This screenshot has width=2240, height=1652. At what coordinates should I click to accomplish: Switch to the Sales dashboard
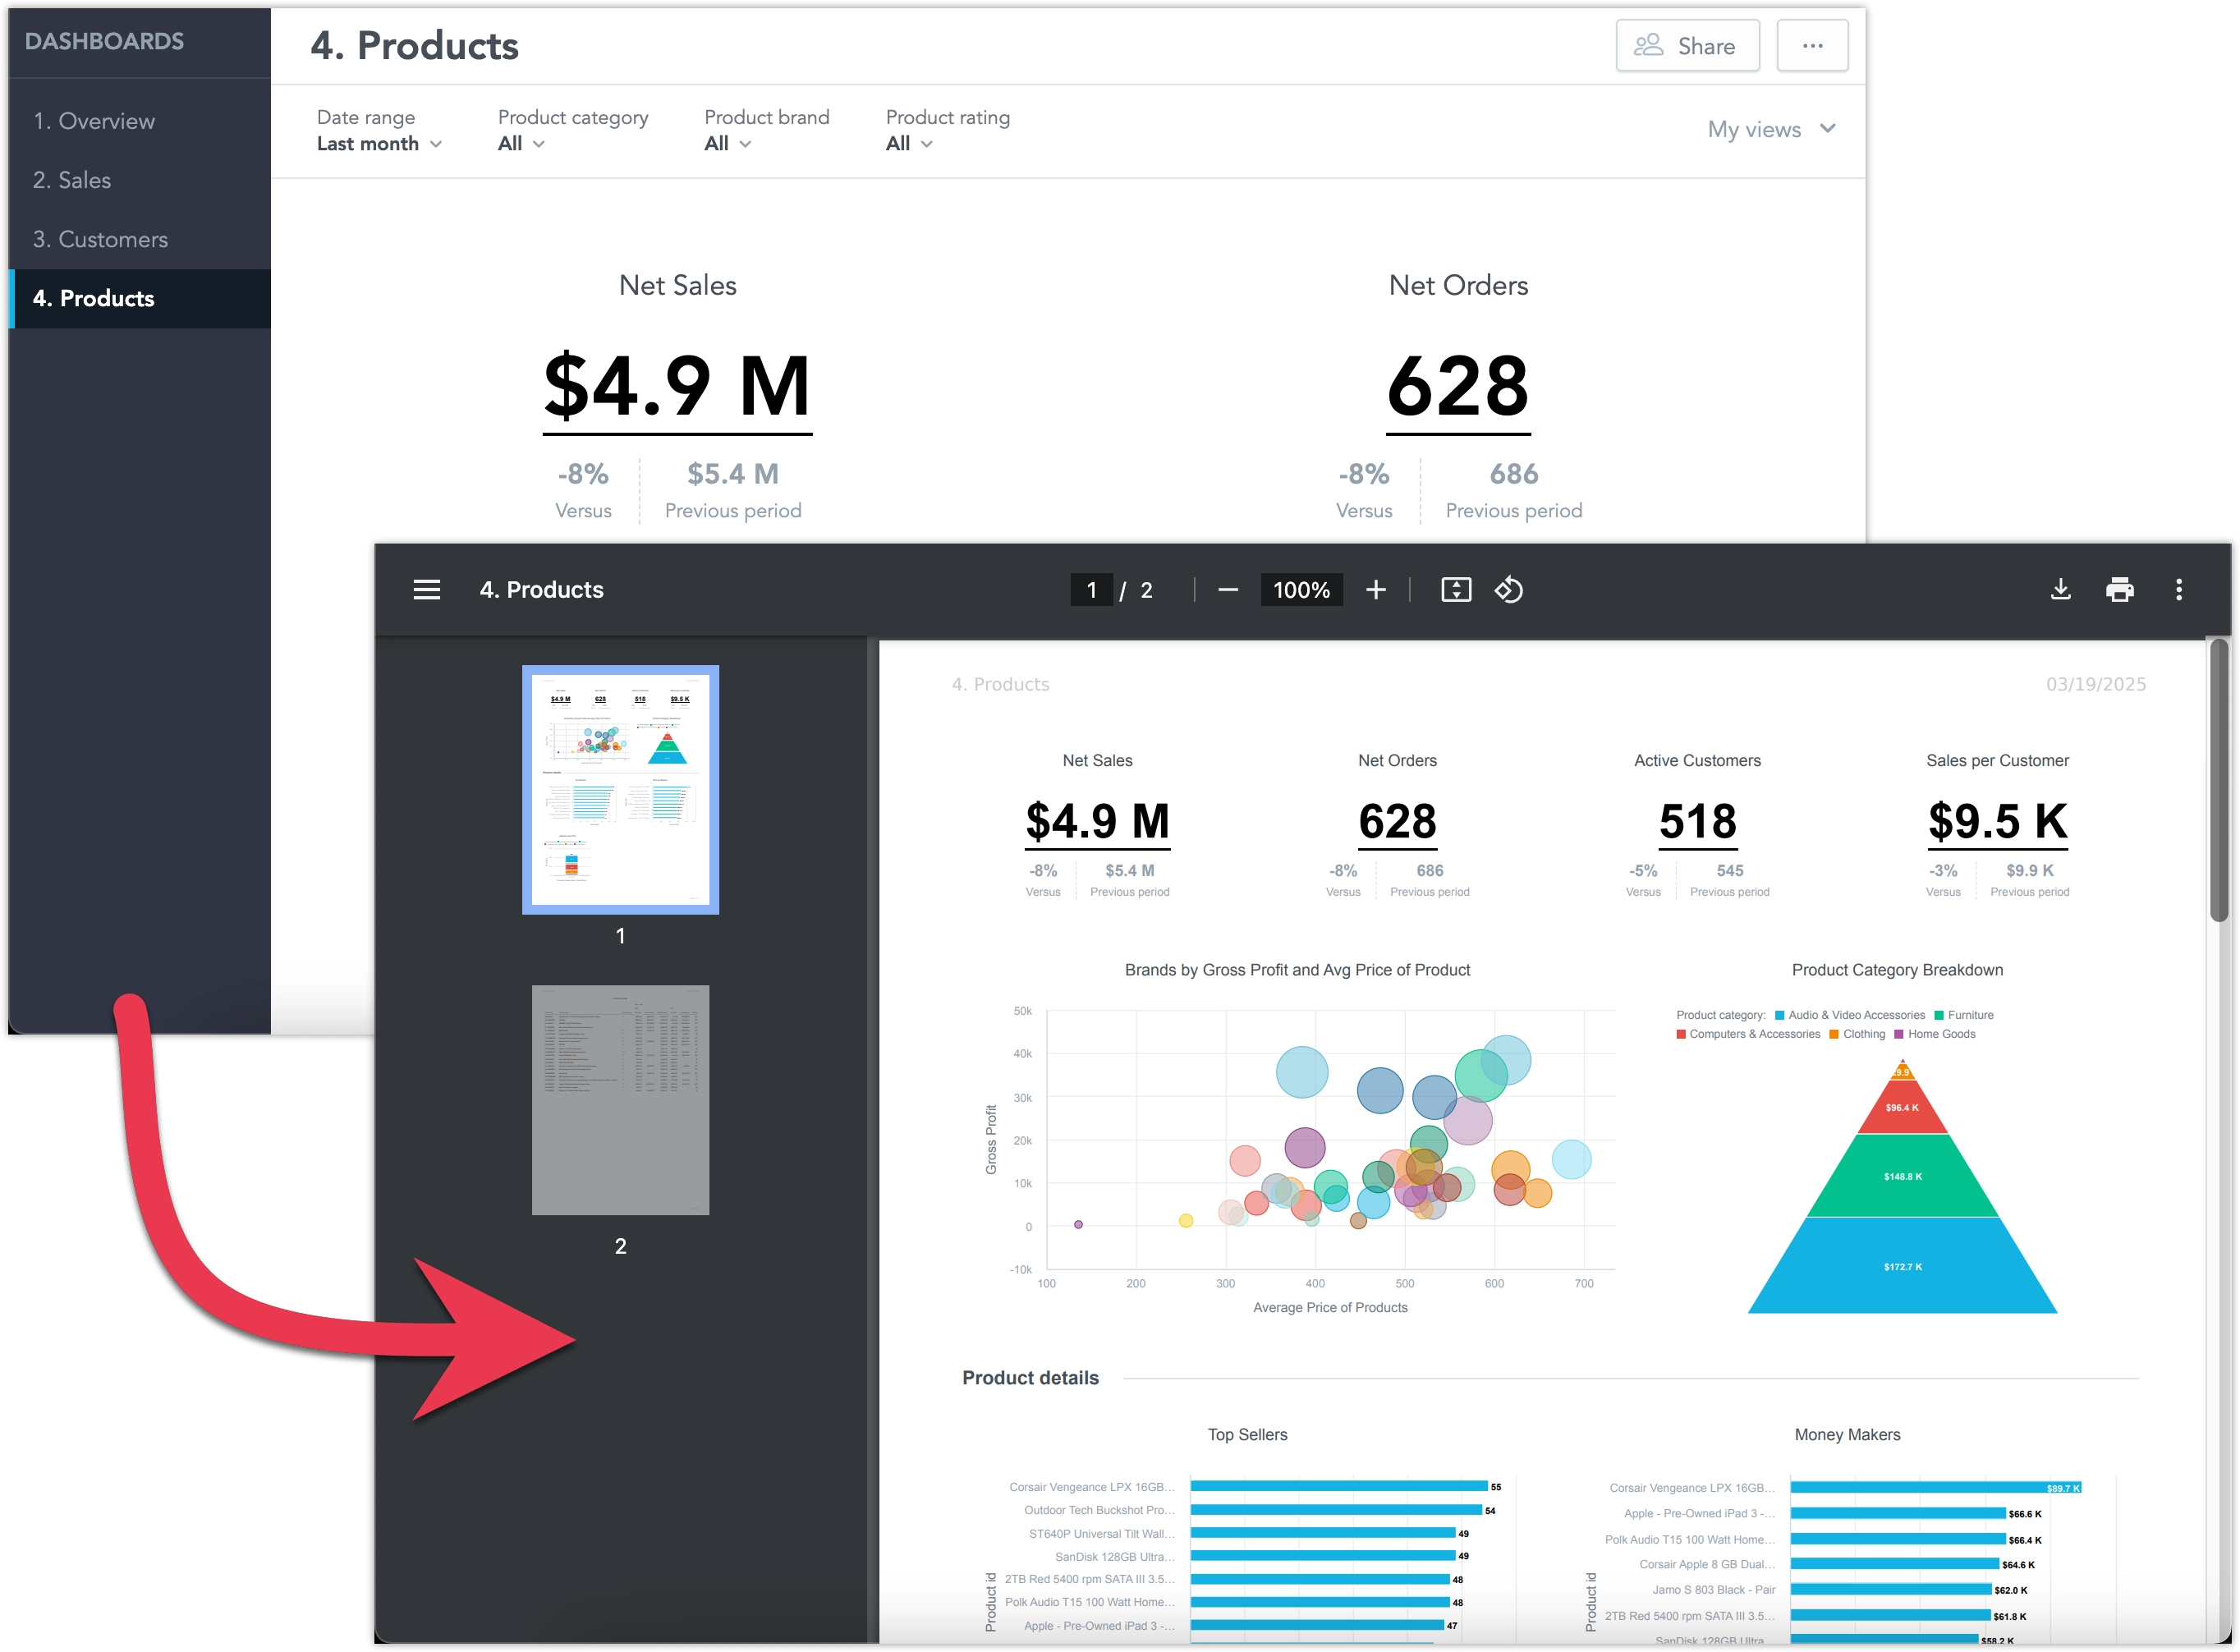click(x=71, y=180)
